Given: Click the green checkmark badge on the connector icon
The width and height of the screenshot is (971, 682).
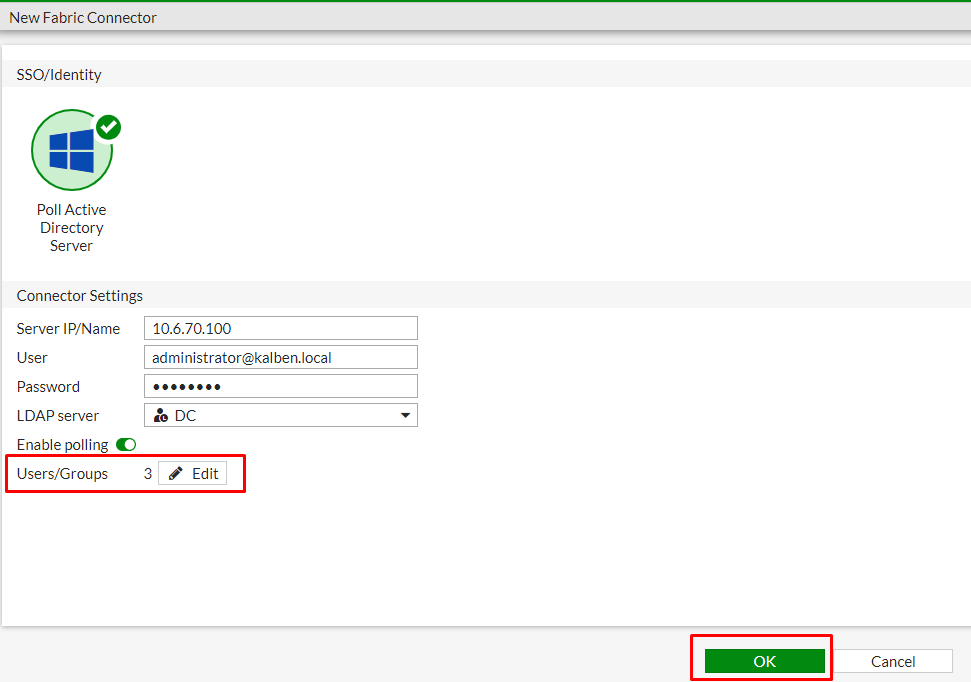Looking at the screenshot, I should (109, 128).
